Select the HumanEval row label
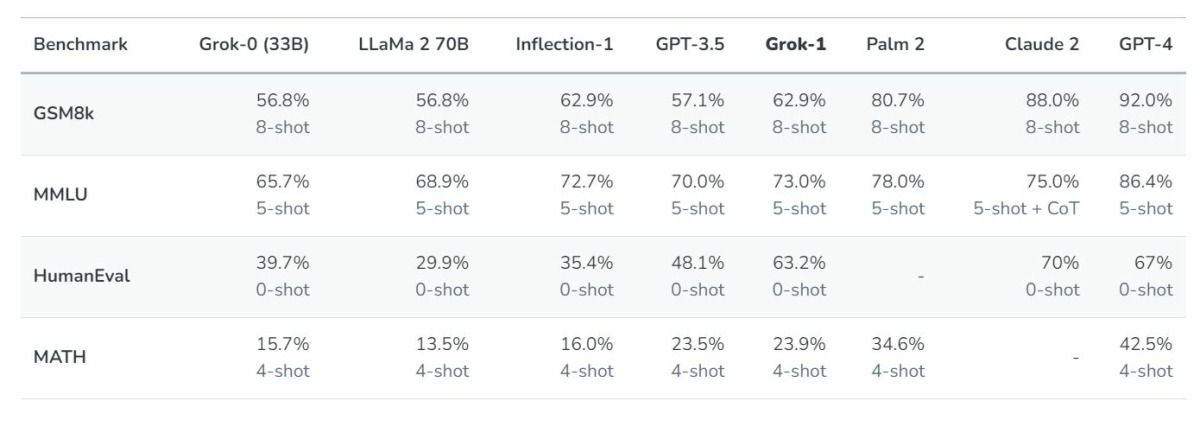 82,277
